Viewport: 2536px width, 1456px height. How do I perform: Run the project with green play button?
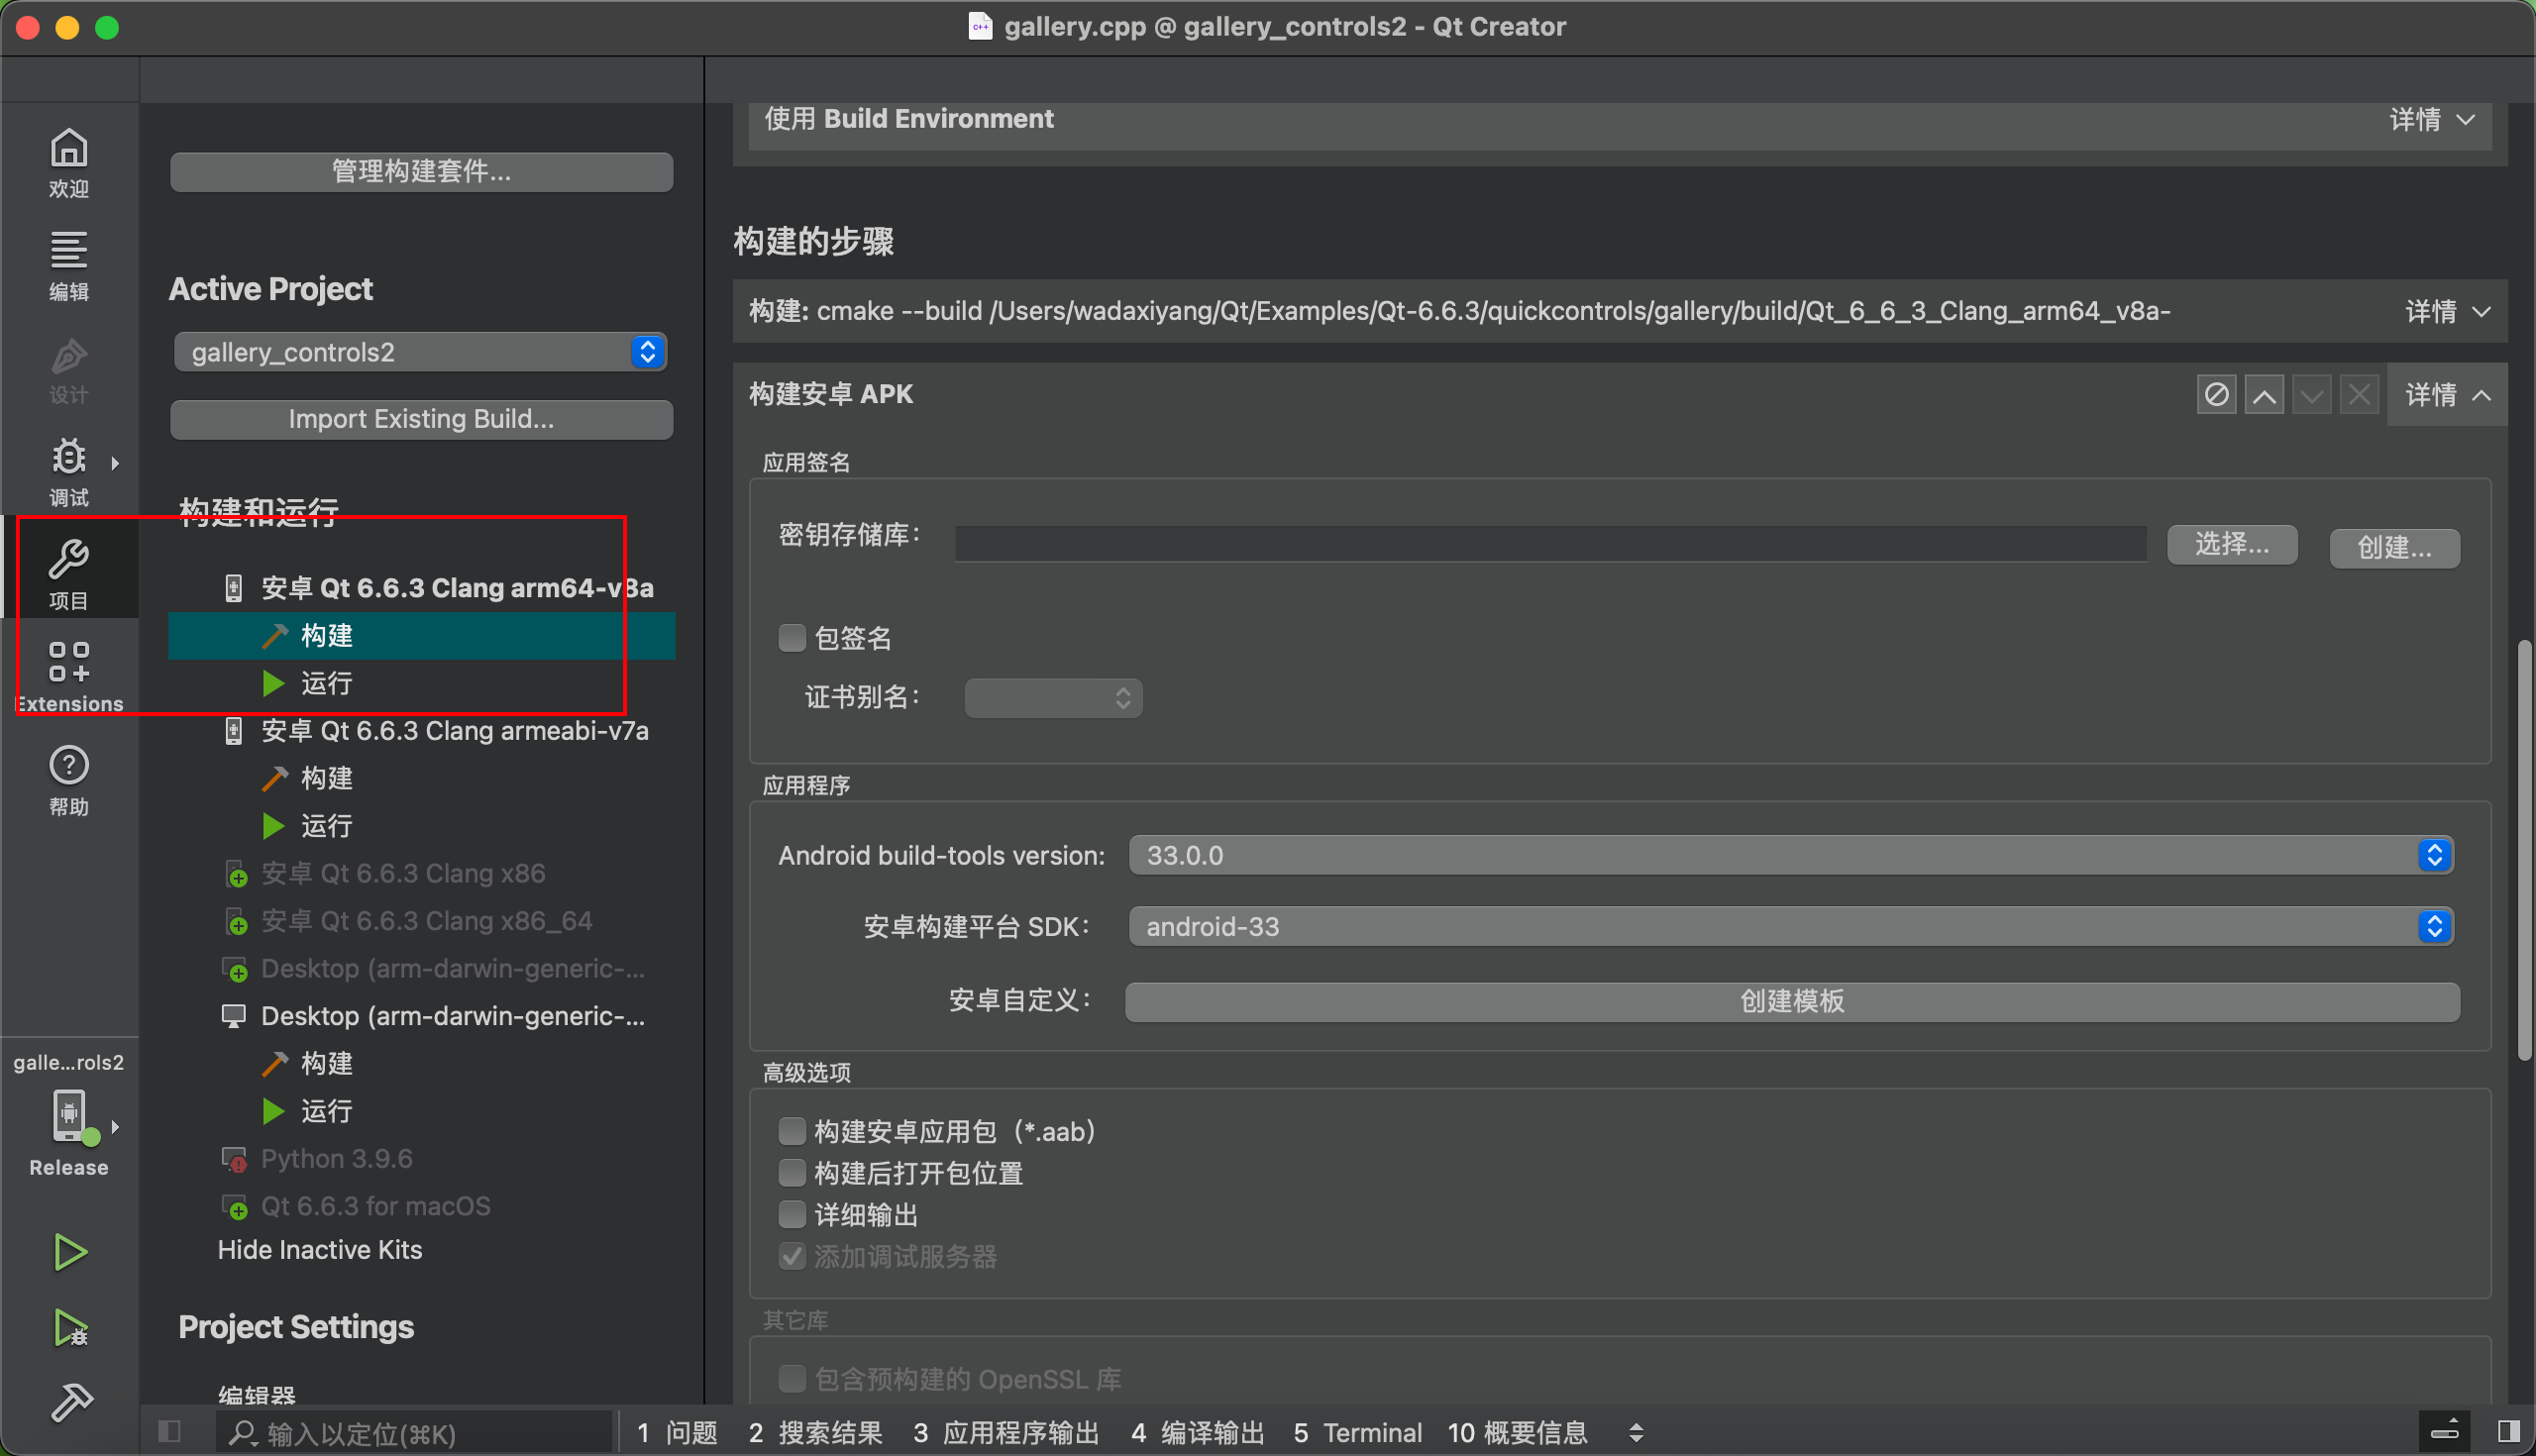69,1251
